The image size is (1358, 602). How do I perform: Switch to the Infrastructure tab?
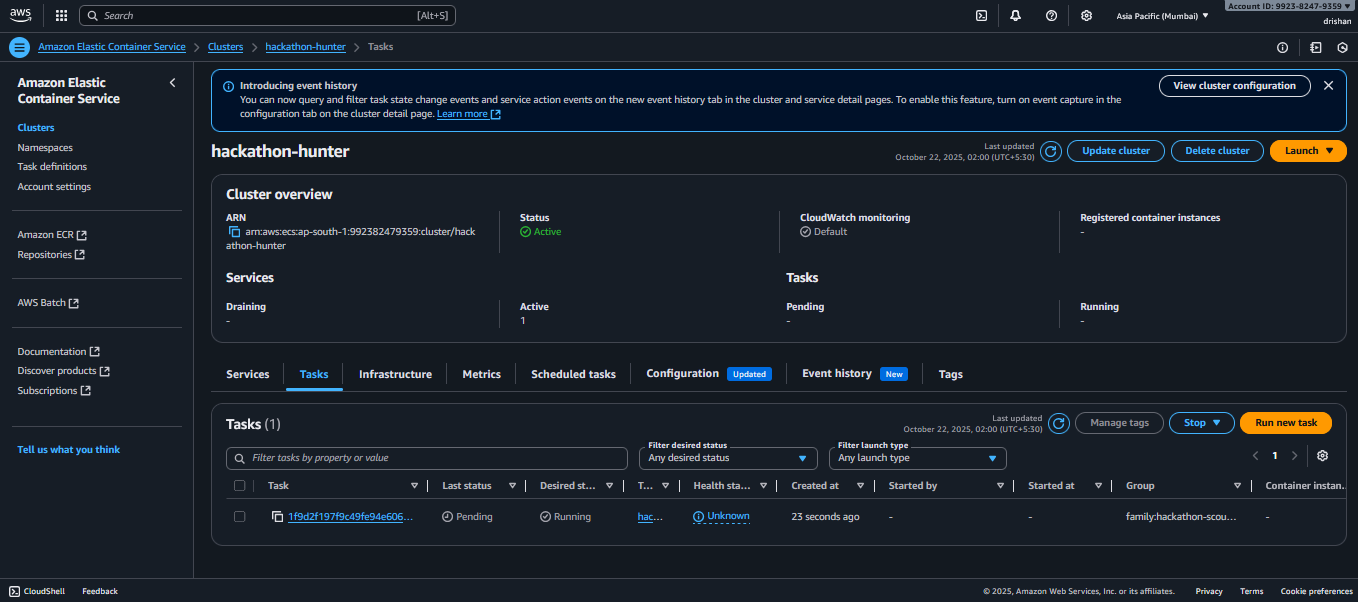395,374
